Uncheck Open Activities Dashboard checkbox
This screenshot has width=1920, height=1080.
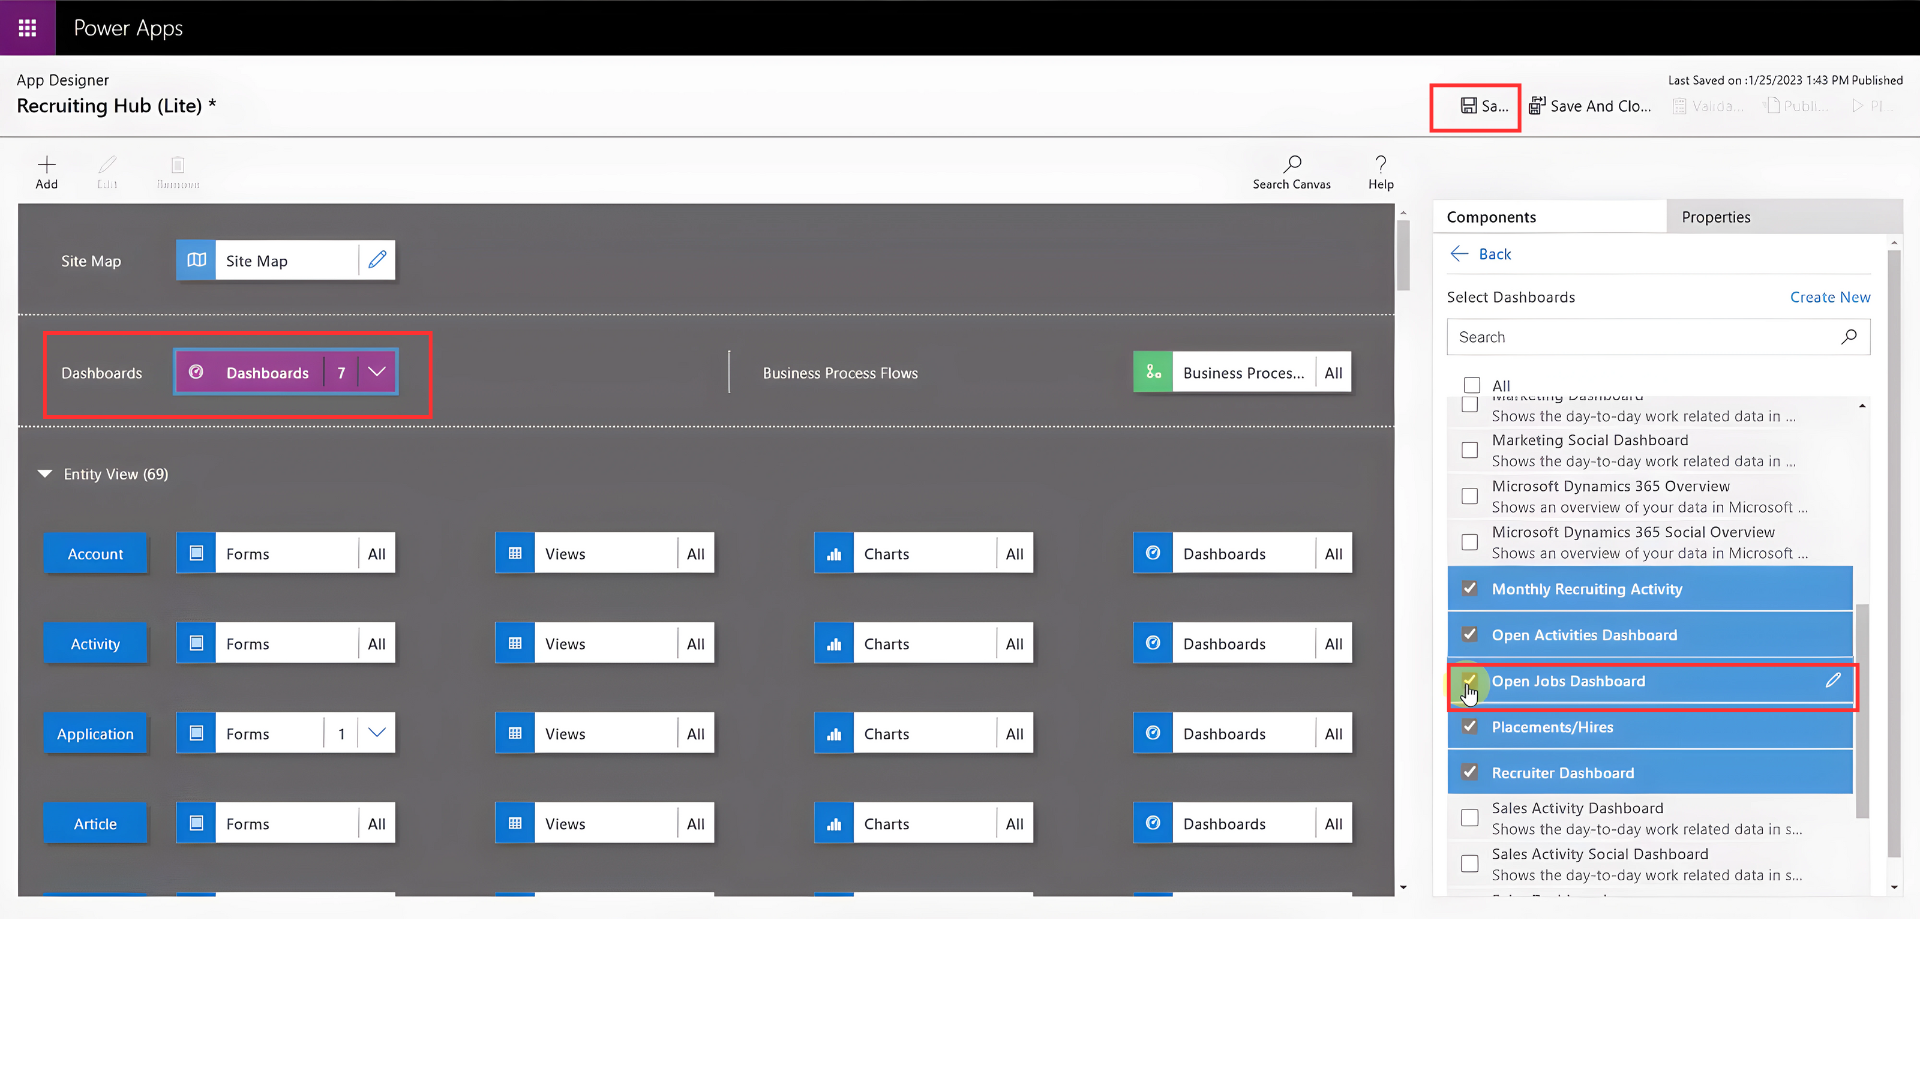coord(1470,634)
